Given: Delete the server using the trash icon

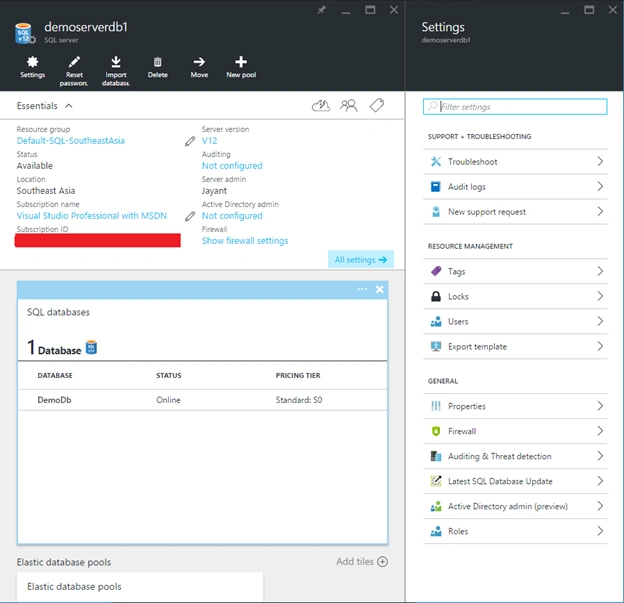Looking at the screenshot, I should point(158,62).
